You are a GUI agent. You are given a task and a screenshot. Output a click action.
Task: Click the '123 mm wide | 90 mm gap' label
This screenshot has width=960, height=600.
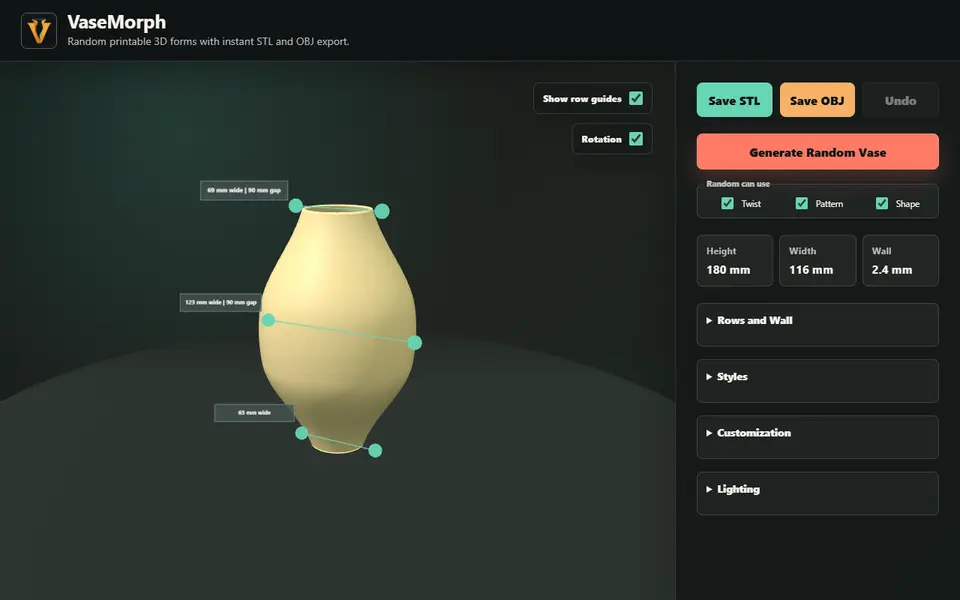pyautogui.click(x=220, y=302)
